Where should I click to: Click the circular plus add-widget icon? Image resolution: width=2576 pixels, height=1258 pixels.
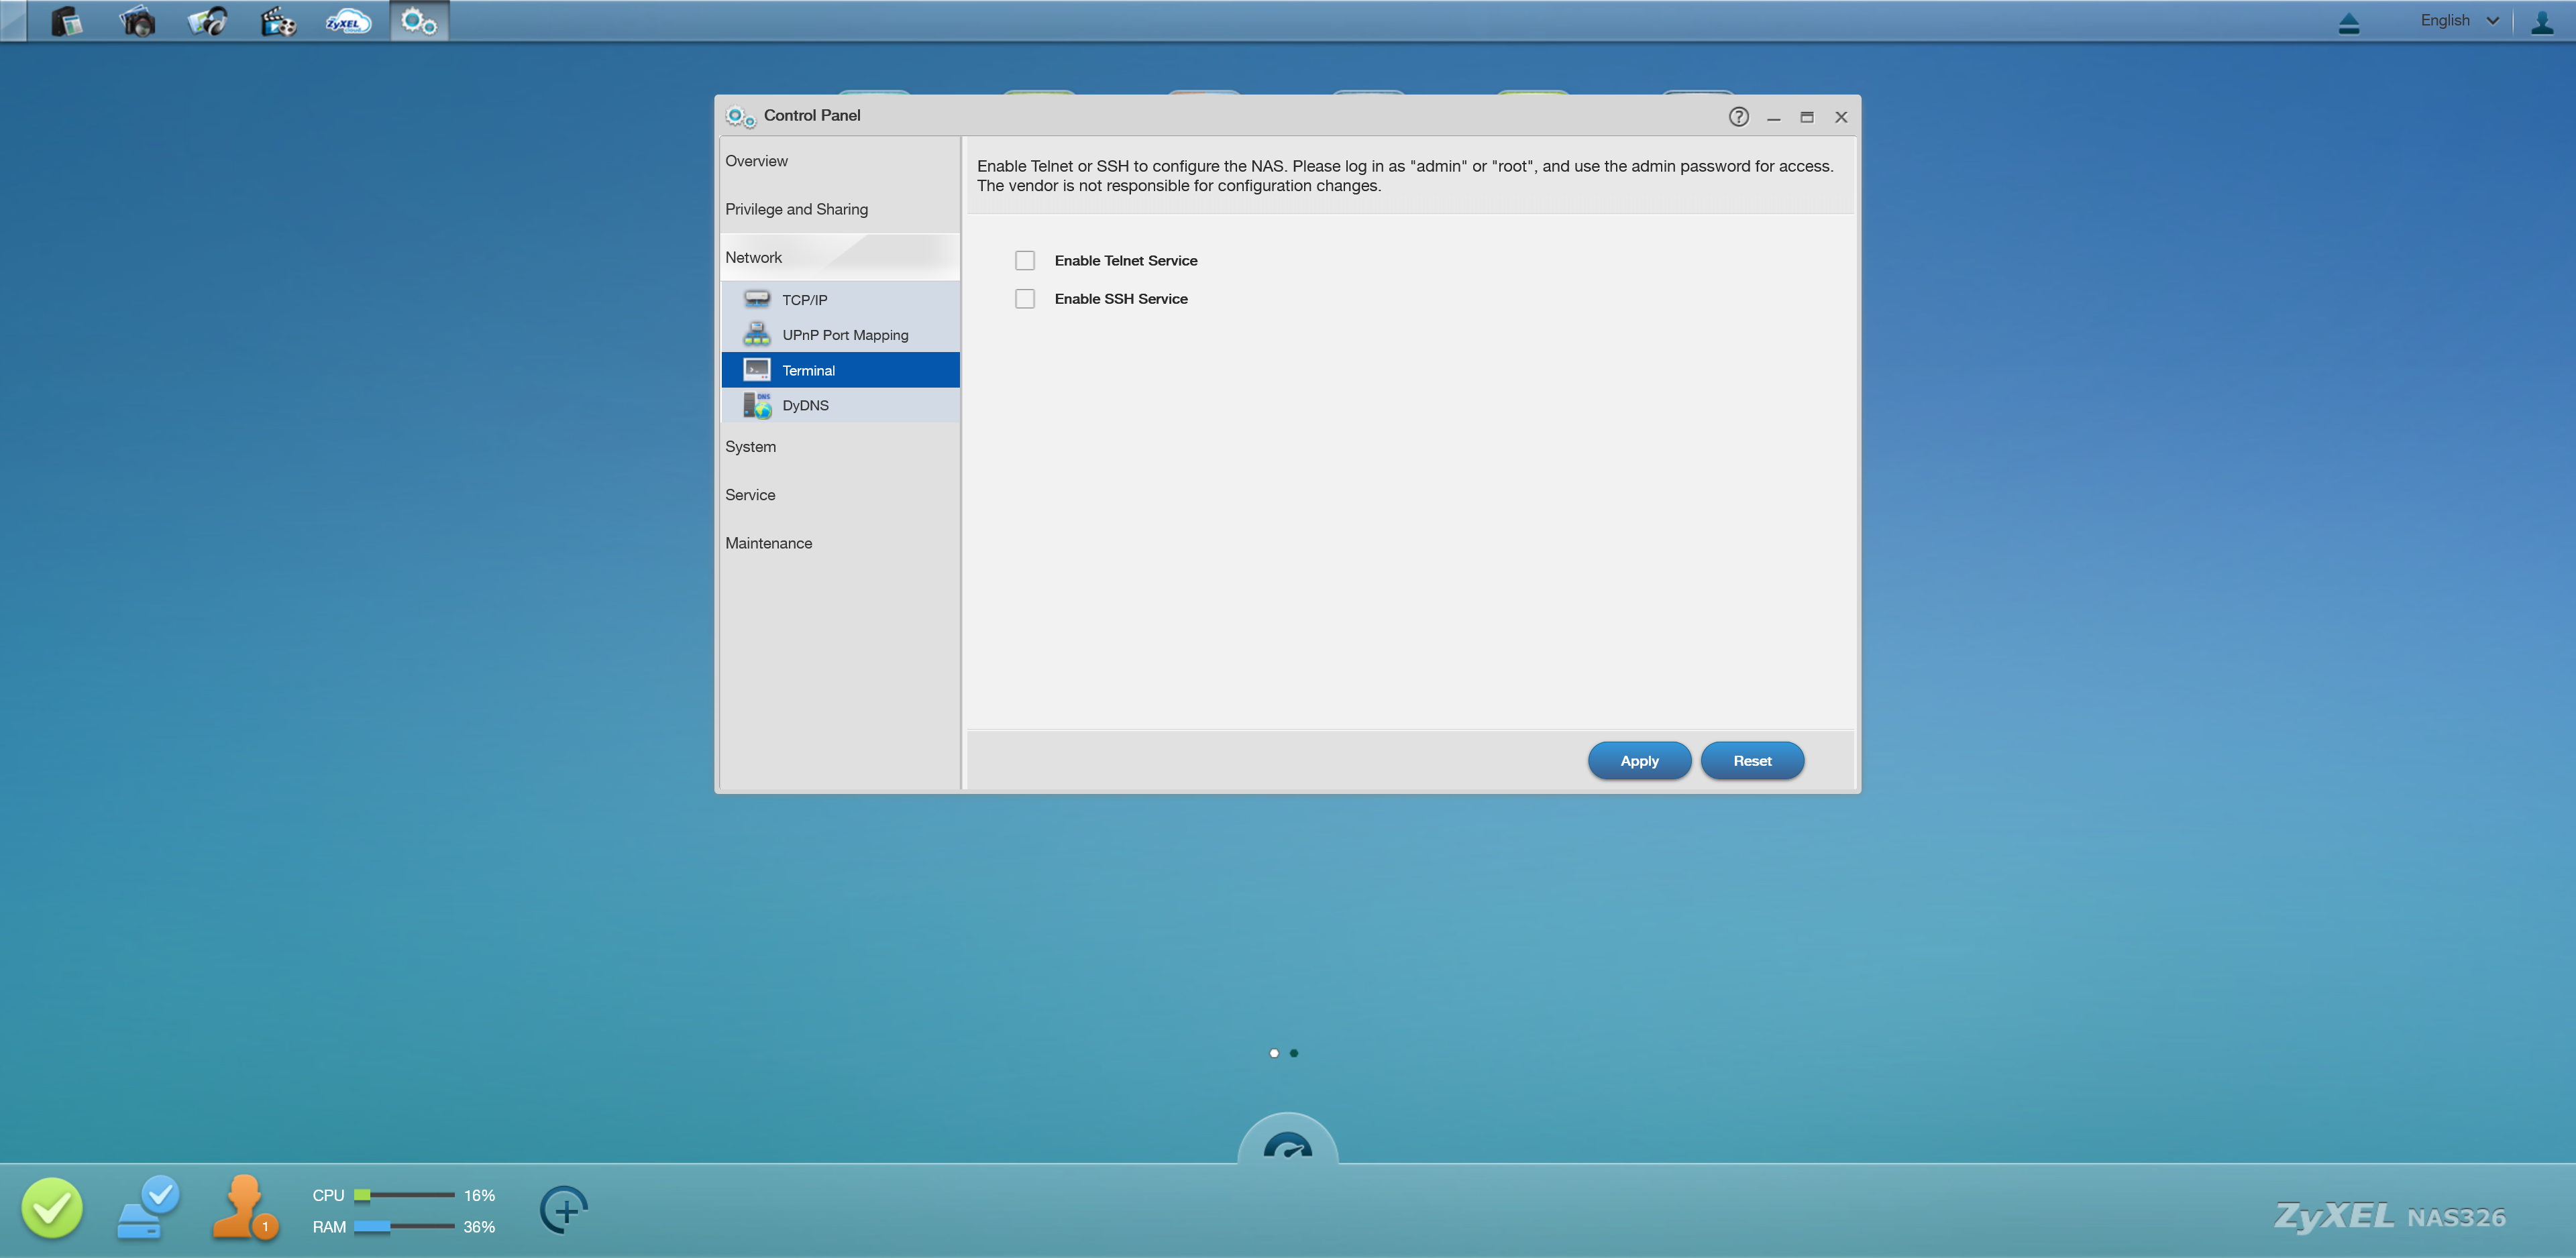(564, 1210)
